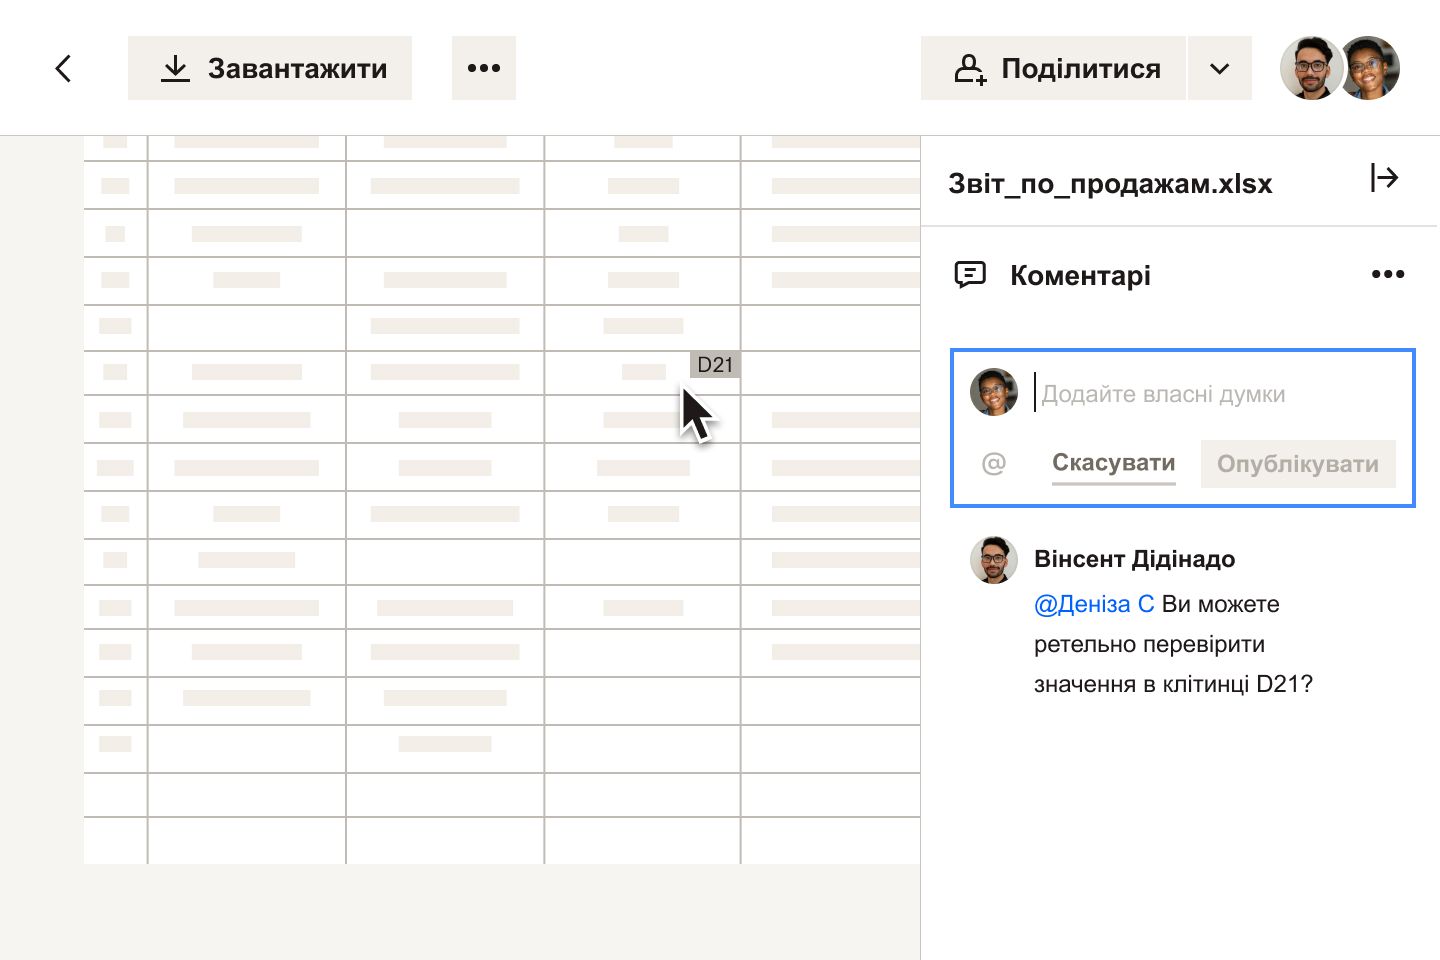This screenshot has height=960, width=1440.
Task: Click Vincent's profile picture beside his comment
Action: pyautogui.click(x=993, y=560)
